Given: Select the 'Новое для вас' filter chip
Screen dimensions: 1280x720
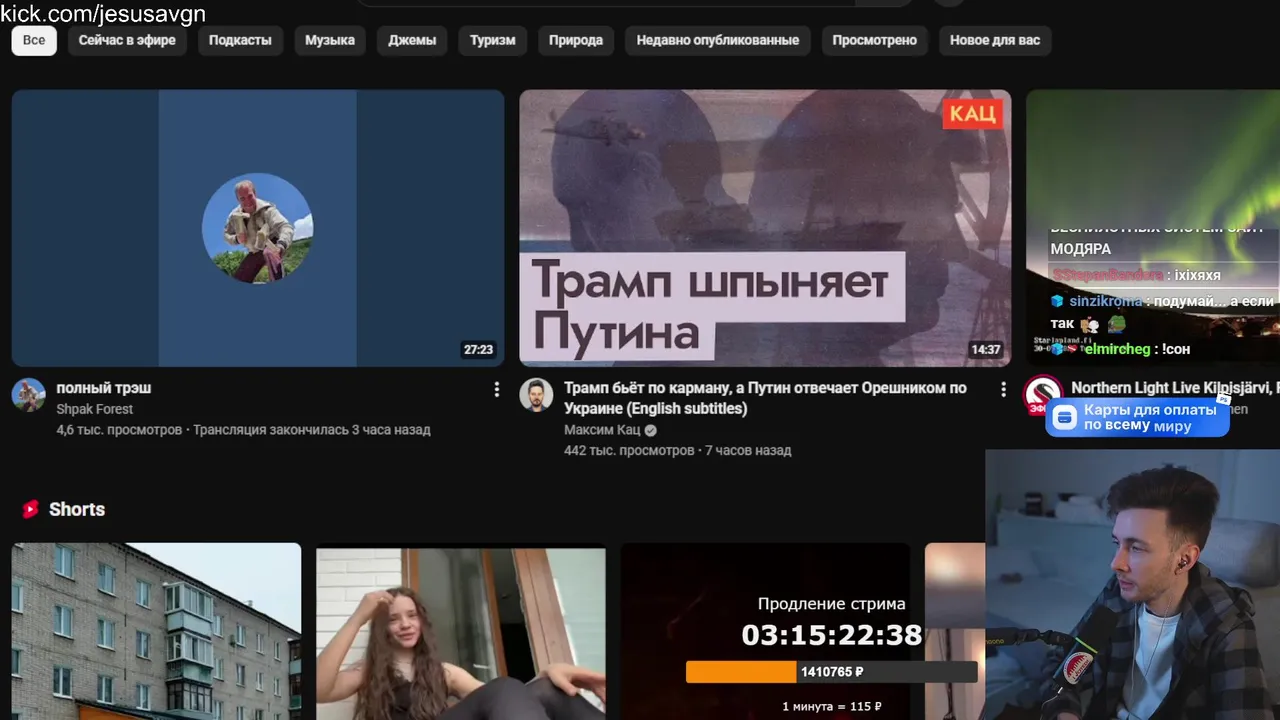Looking at the screenshot, I should 995,41.
